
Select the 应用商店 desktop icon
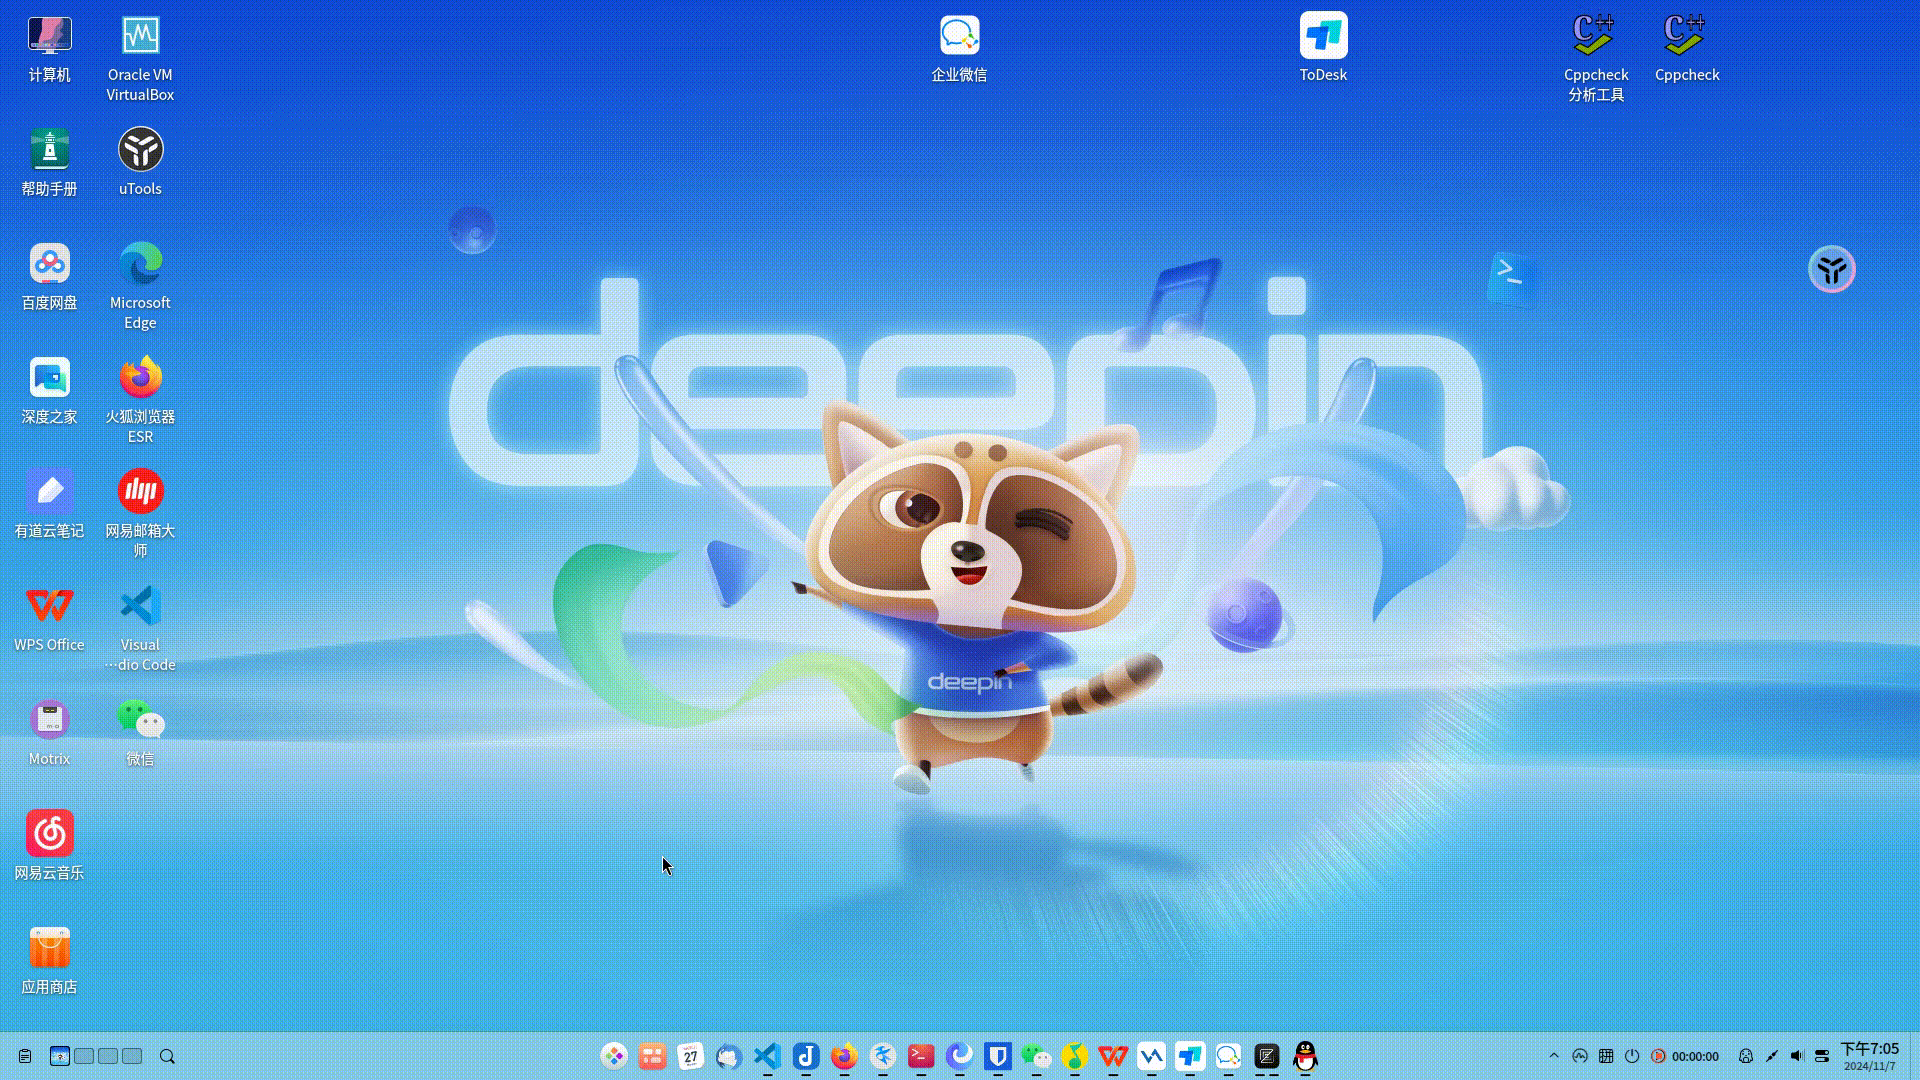pyautogui.click(x=49, y=960)
